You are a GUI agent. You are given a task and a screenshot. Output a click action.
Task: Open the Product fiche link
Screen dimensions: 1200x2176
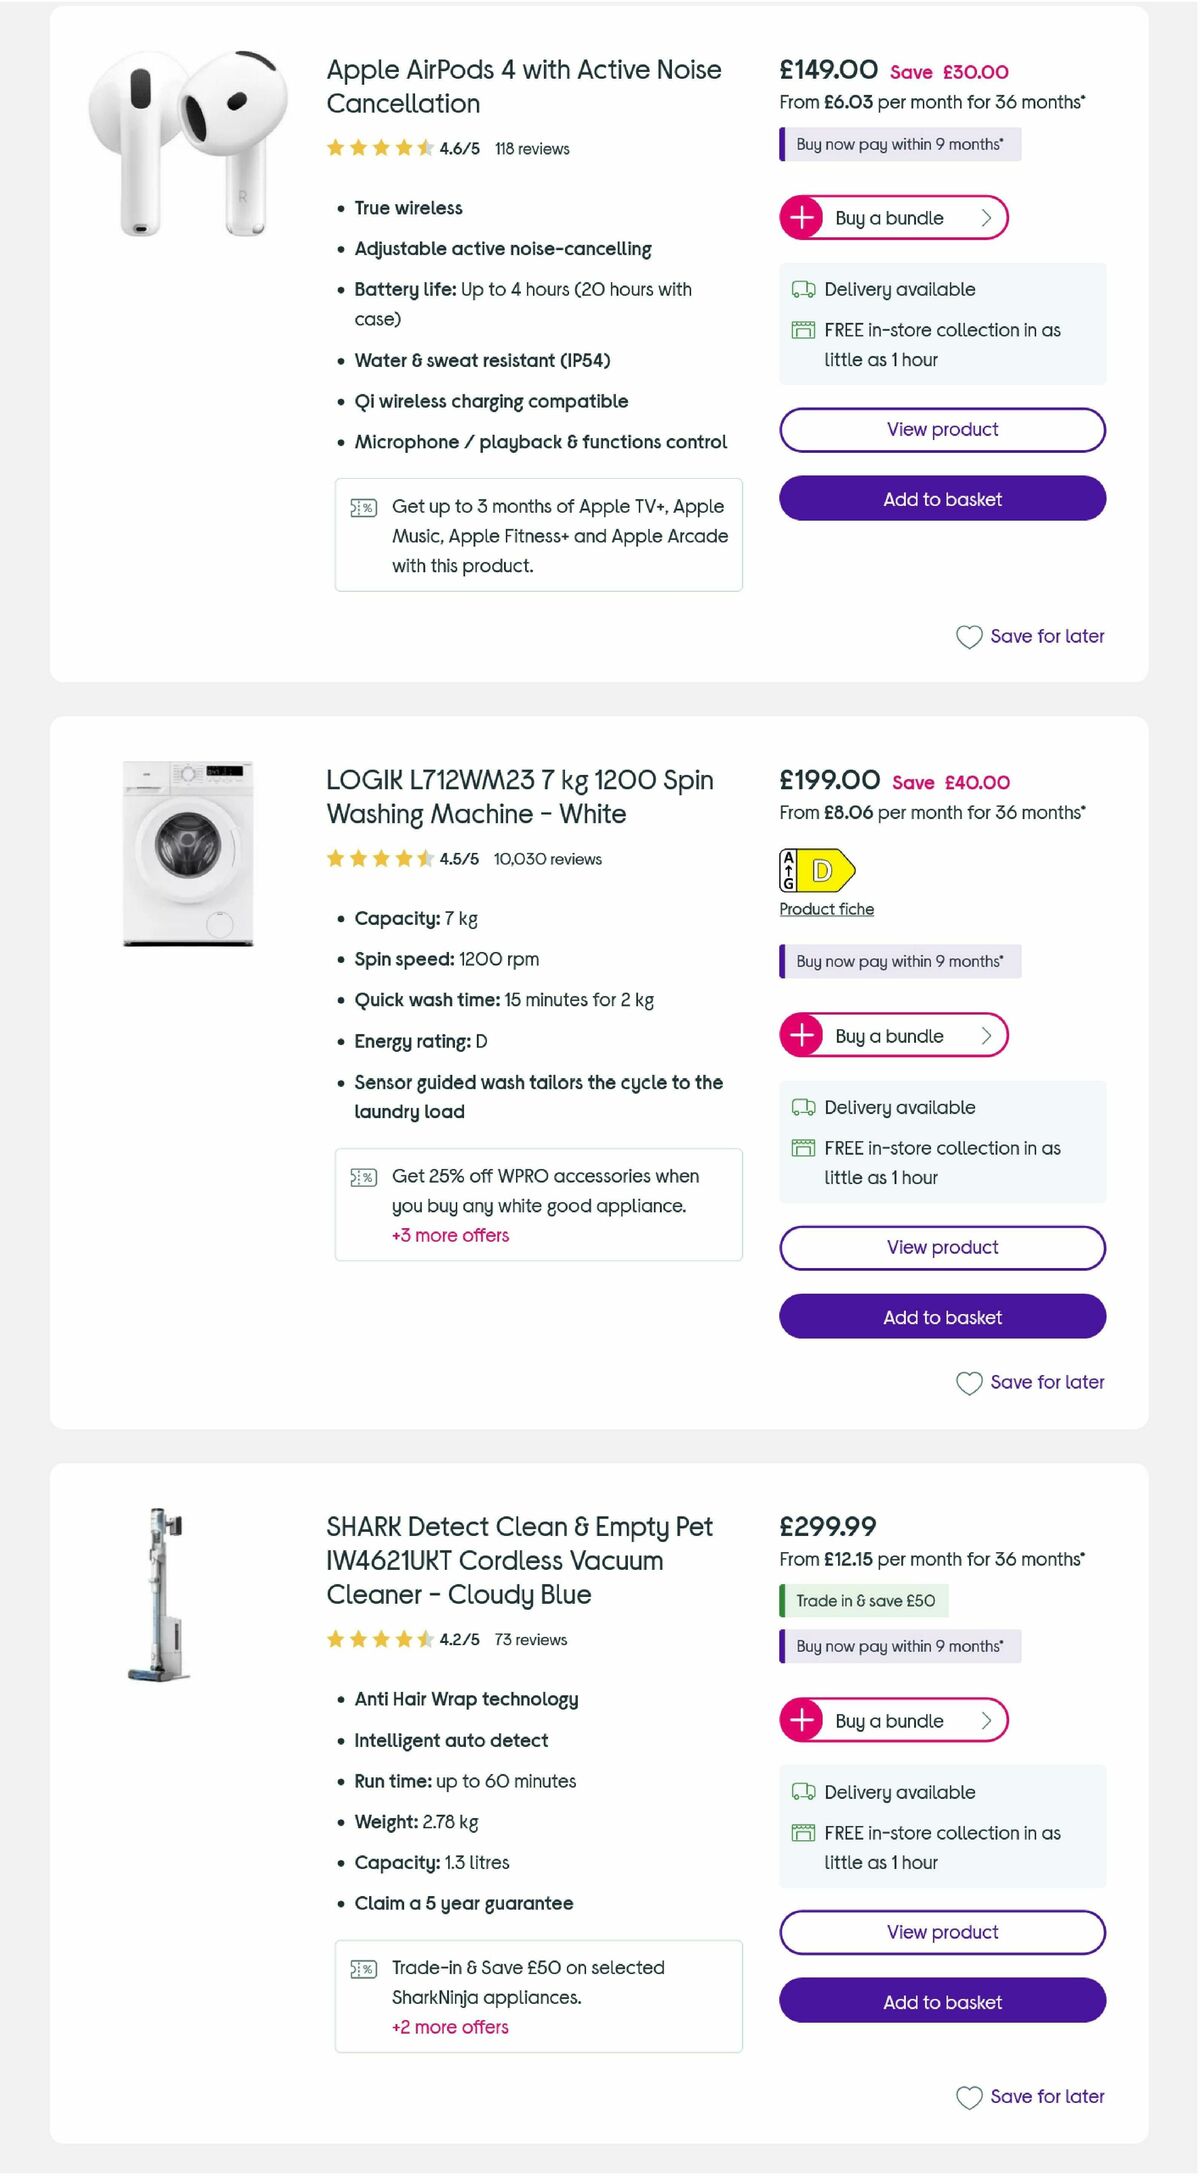[x=826, y=908]
